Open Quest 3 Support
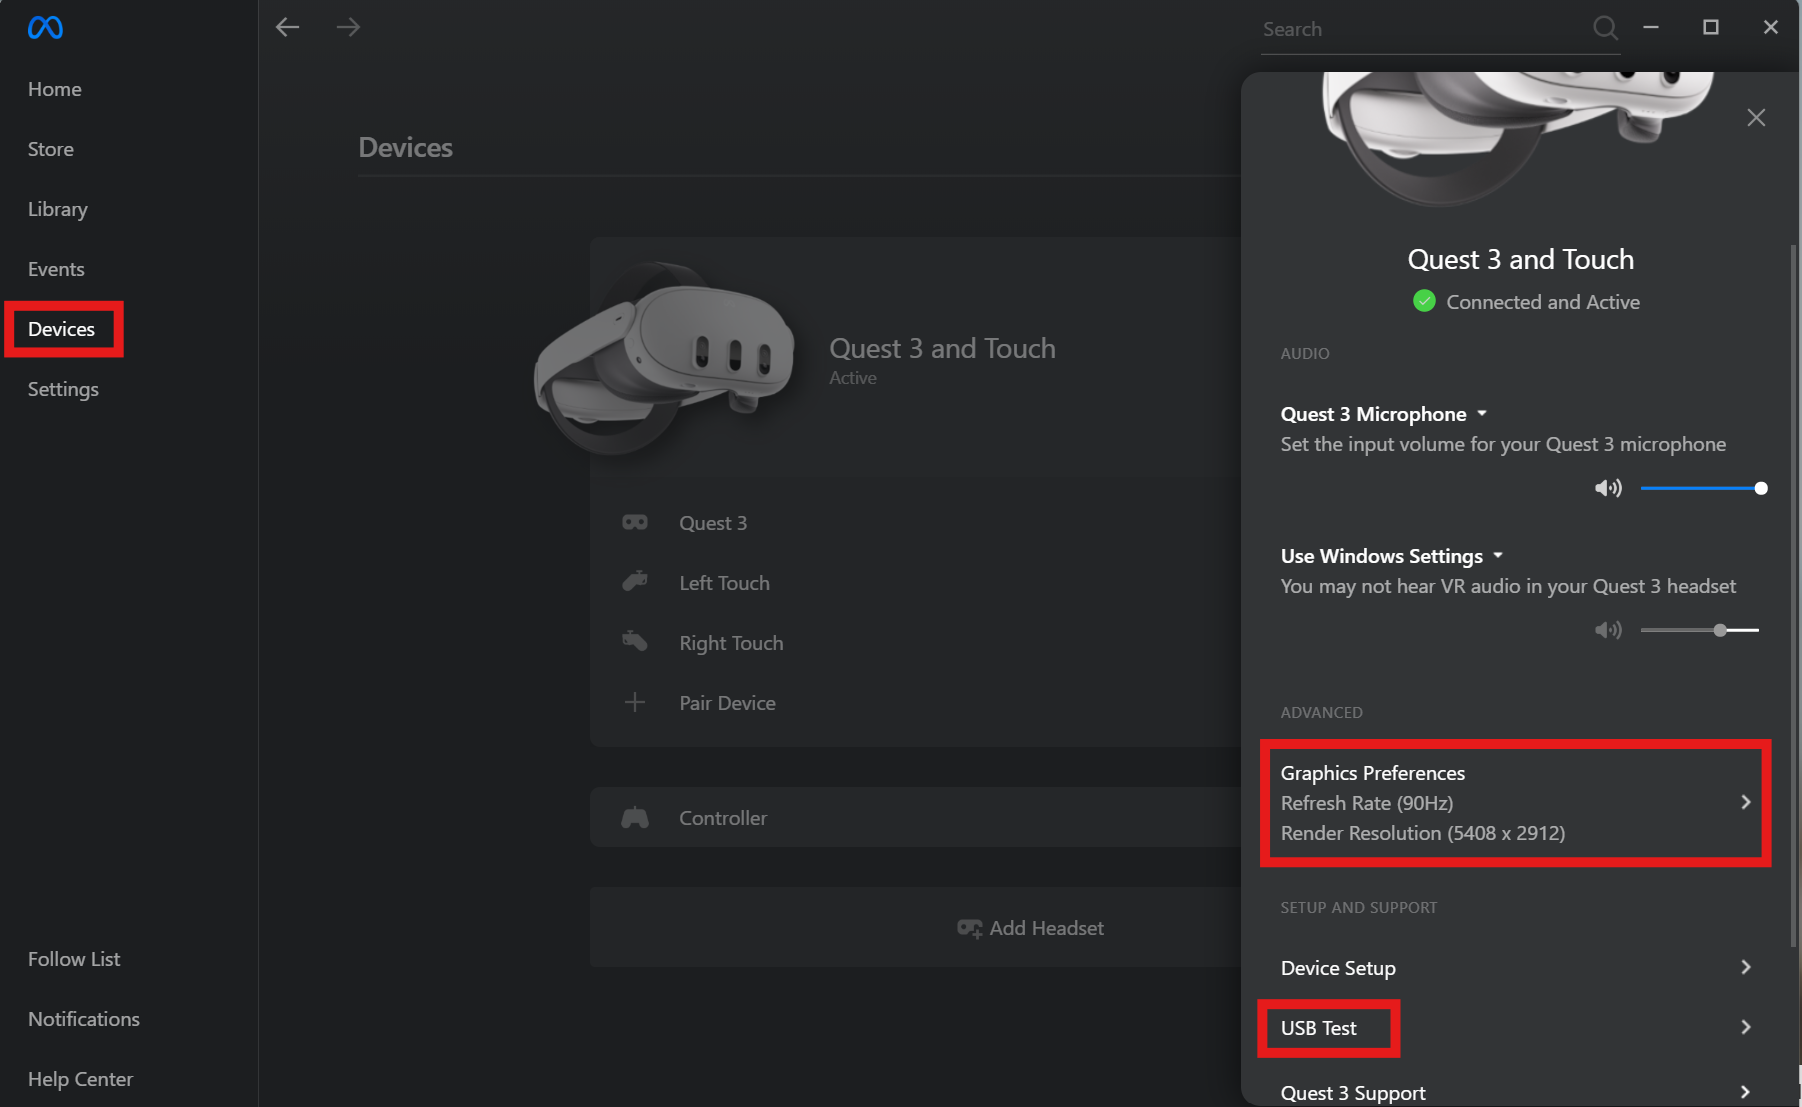The height and width of the screenshot is (1107, 1802). coord(1516,1092)
